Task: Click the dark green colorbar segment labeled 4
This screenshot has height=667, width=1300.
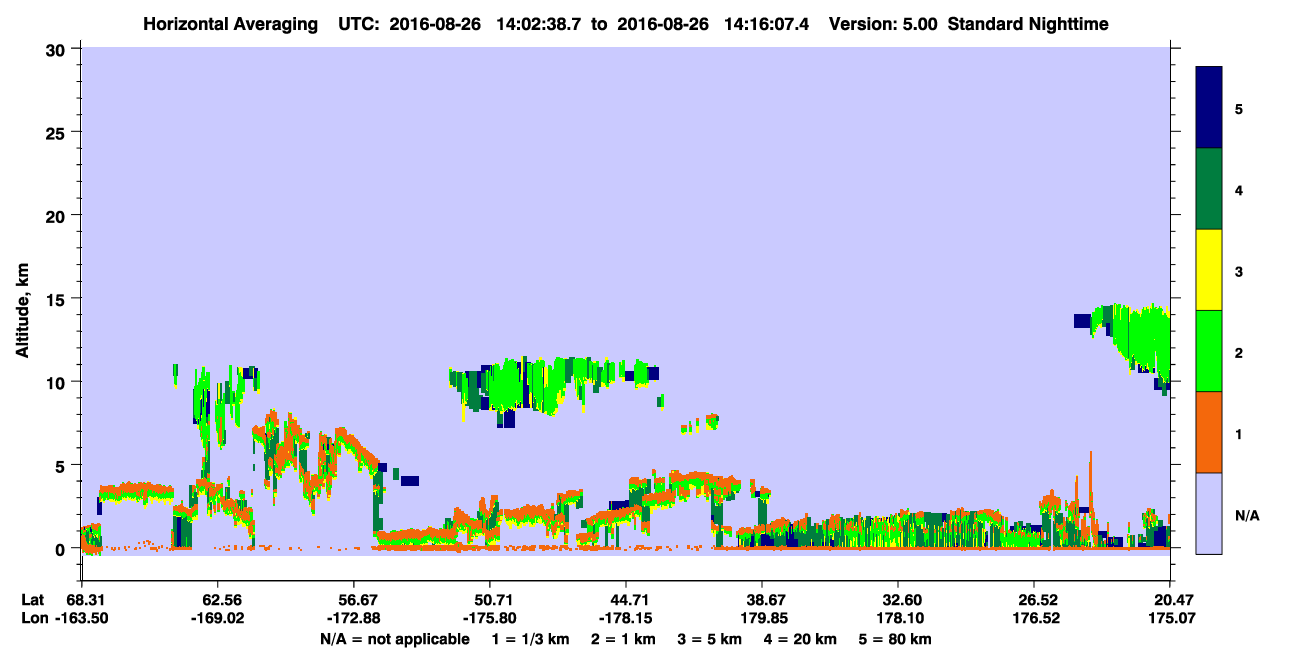Action: pyautogui.click(x=1209, y=189)
